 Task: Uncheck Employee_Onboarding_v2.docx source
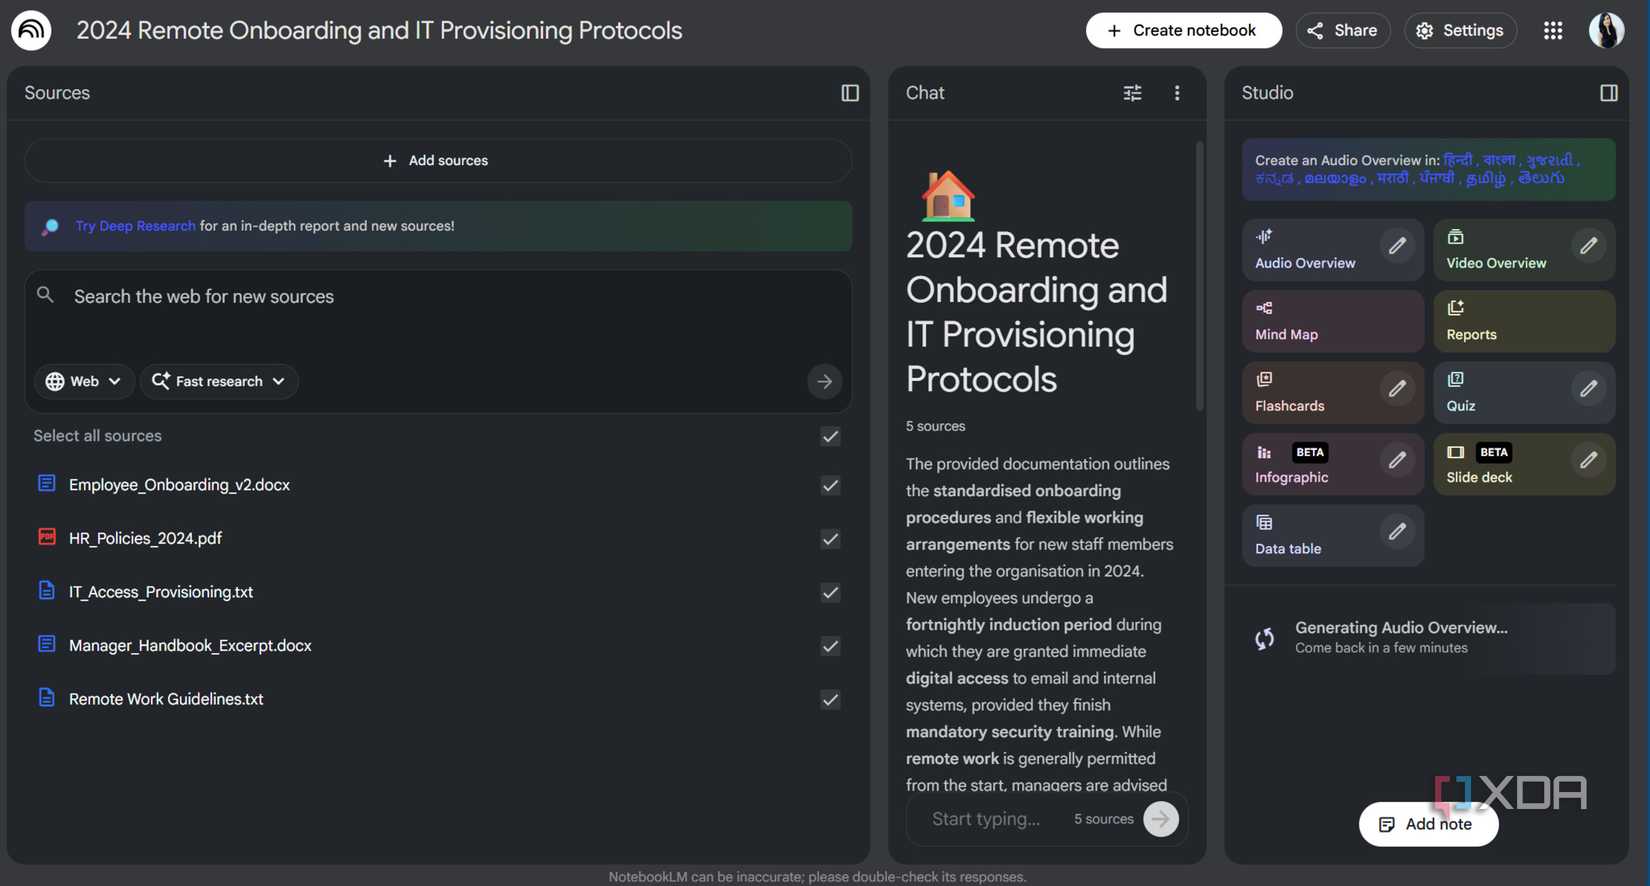click(x=830, y=486)
